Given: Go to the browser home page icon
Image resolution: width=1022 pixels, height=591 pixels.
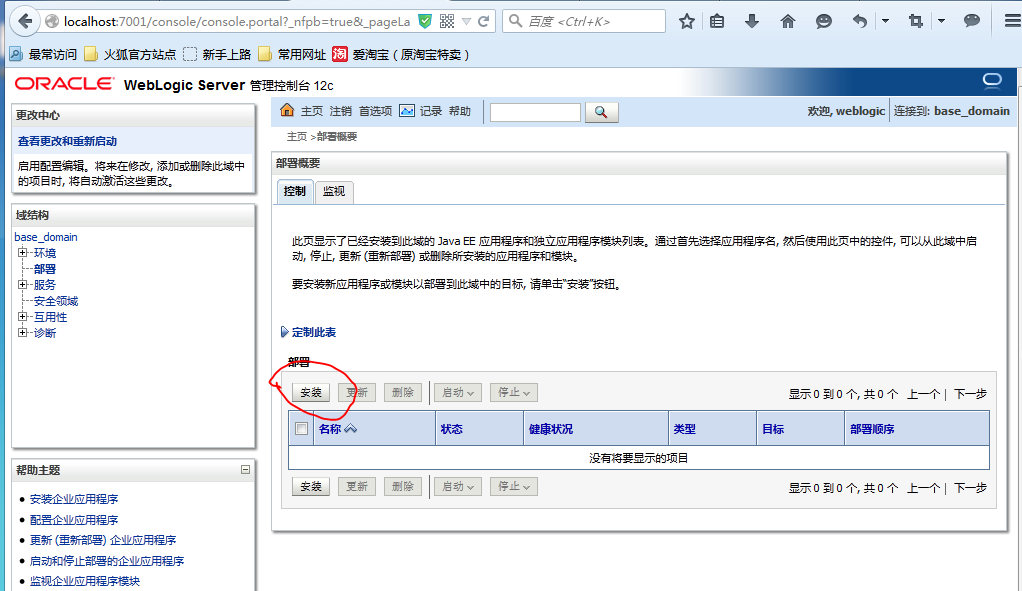Looking at the screenshot, I should 787,22.
